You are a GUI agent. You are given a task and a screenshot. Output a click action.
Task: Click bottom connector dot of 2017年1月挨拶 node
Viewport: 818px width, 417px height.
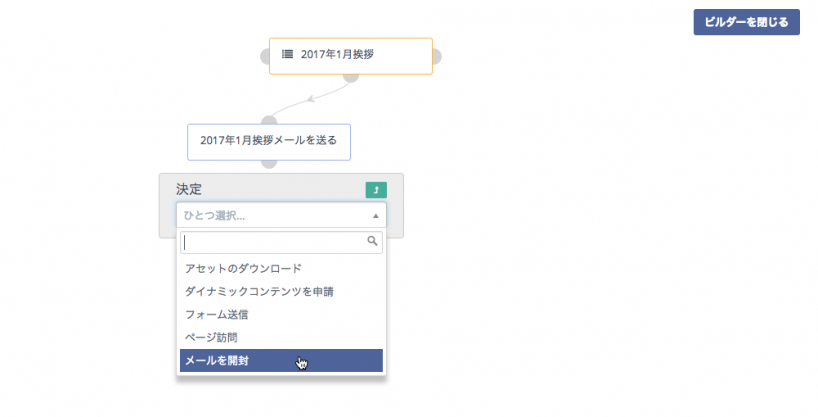[x=350, y=77]
